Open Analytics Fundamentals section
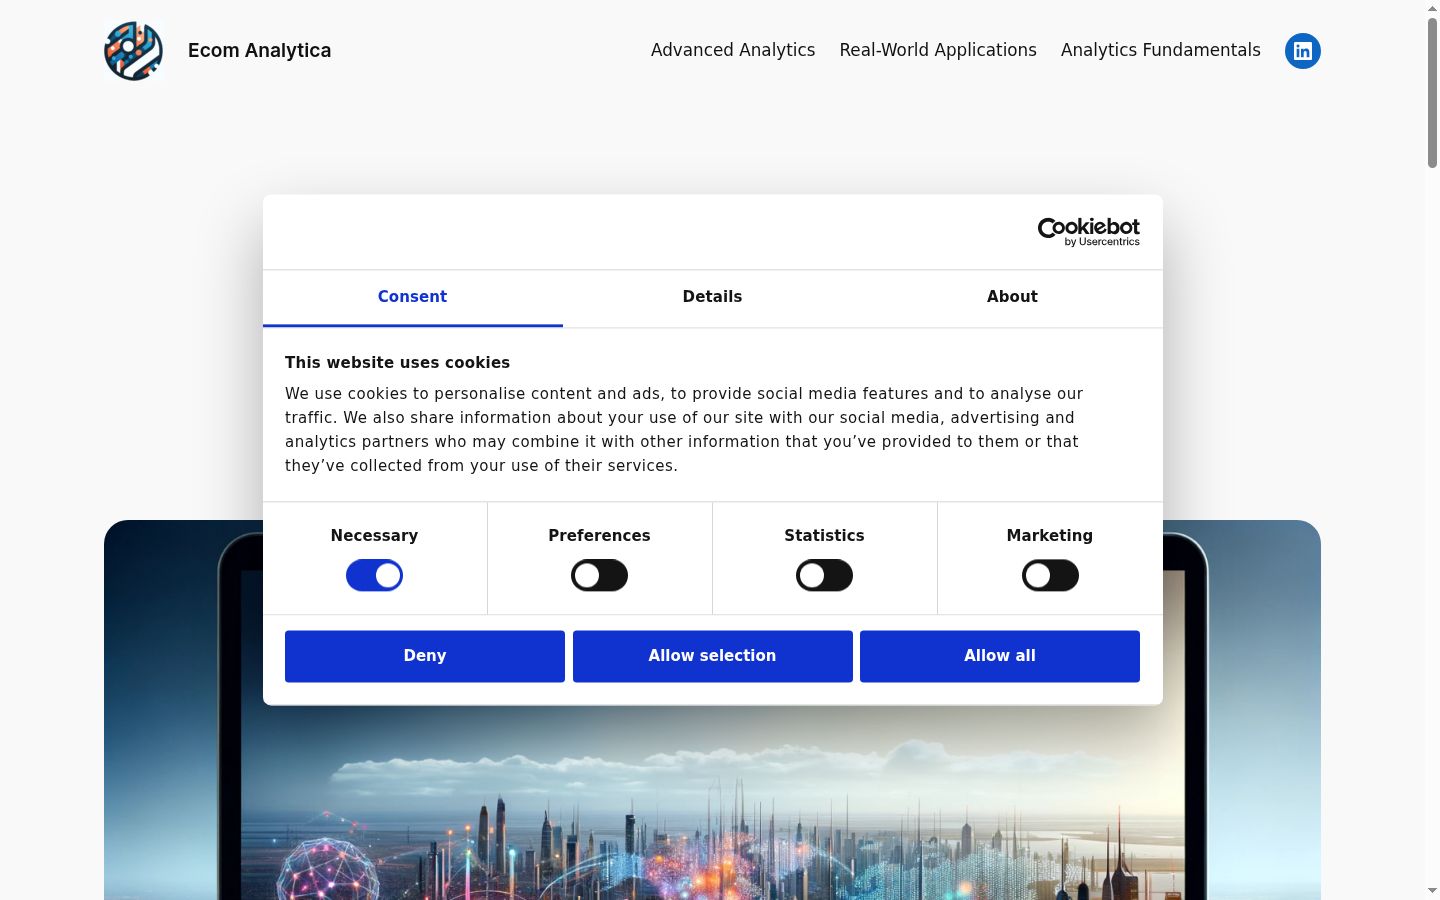The image size is (1440, 900). tap(1160, 50)
